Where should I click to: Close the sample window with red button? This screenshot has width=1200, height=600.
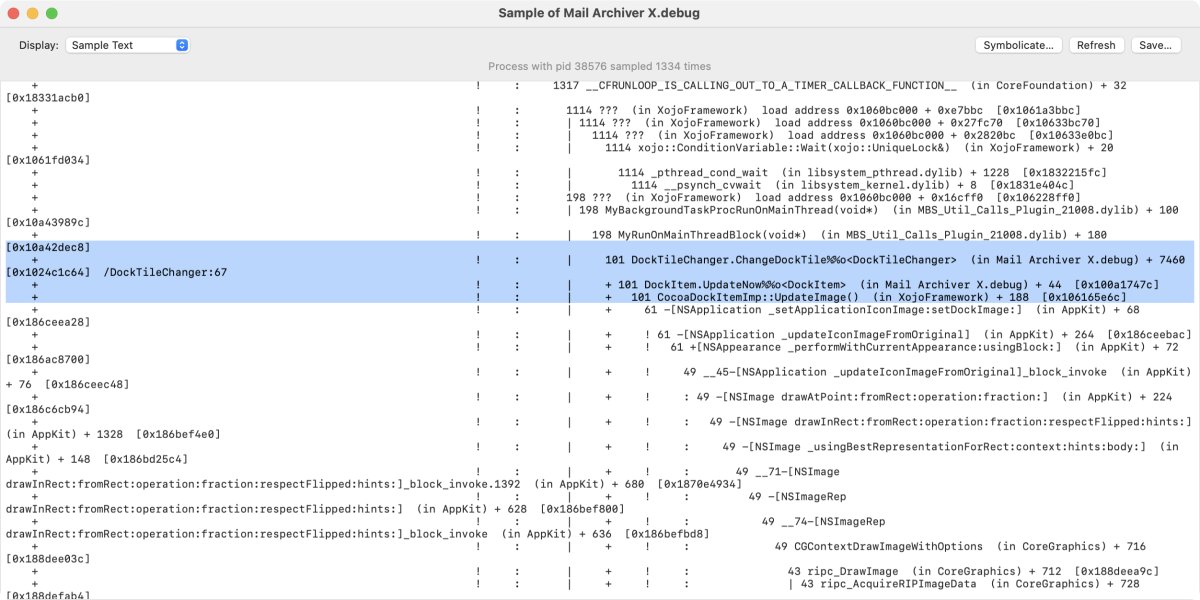pyautogui.click(x=13, y=13)
